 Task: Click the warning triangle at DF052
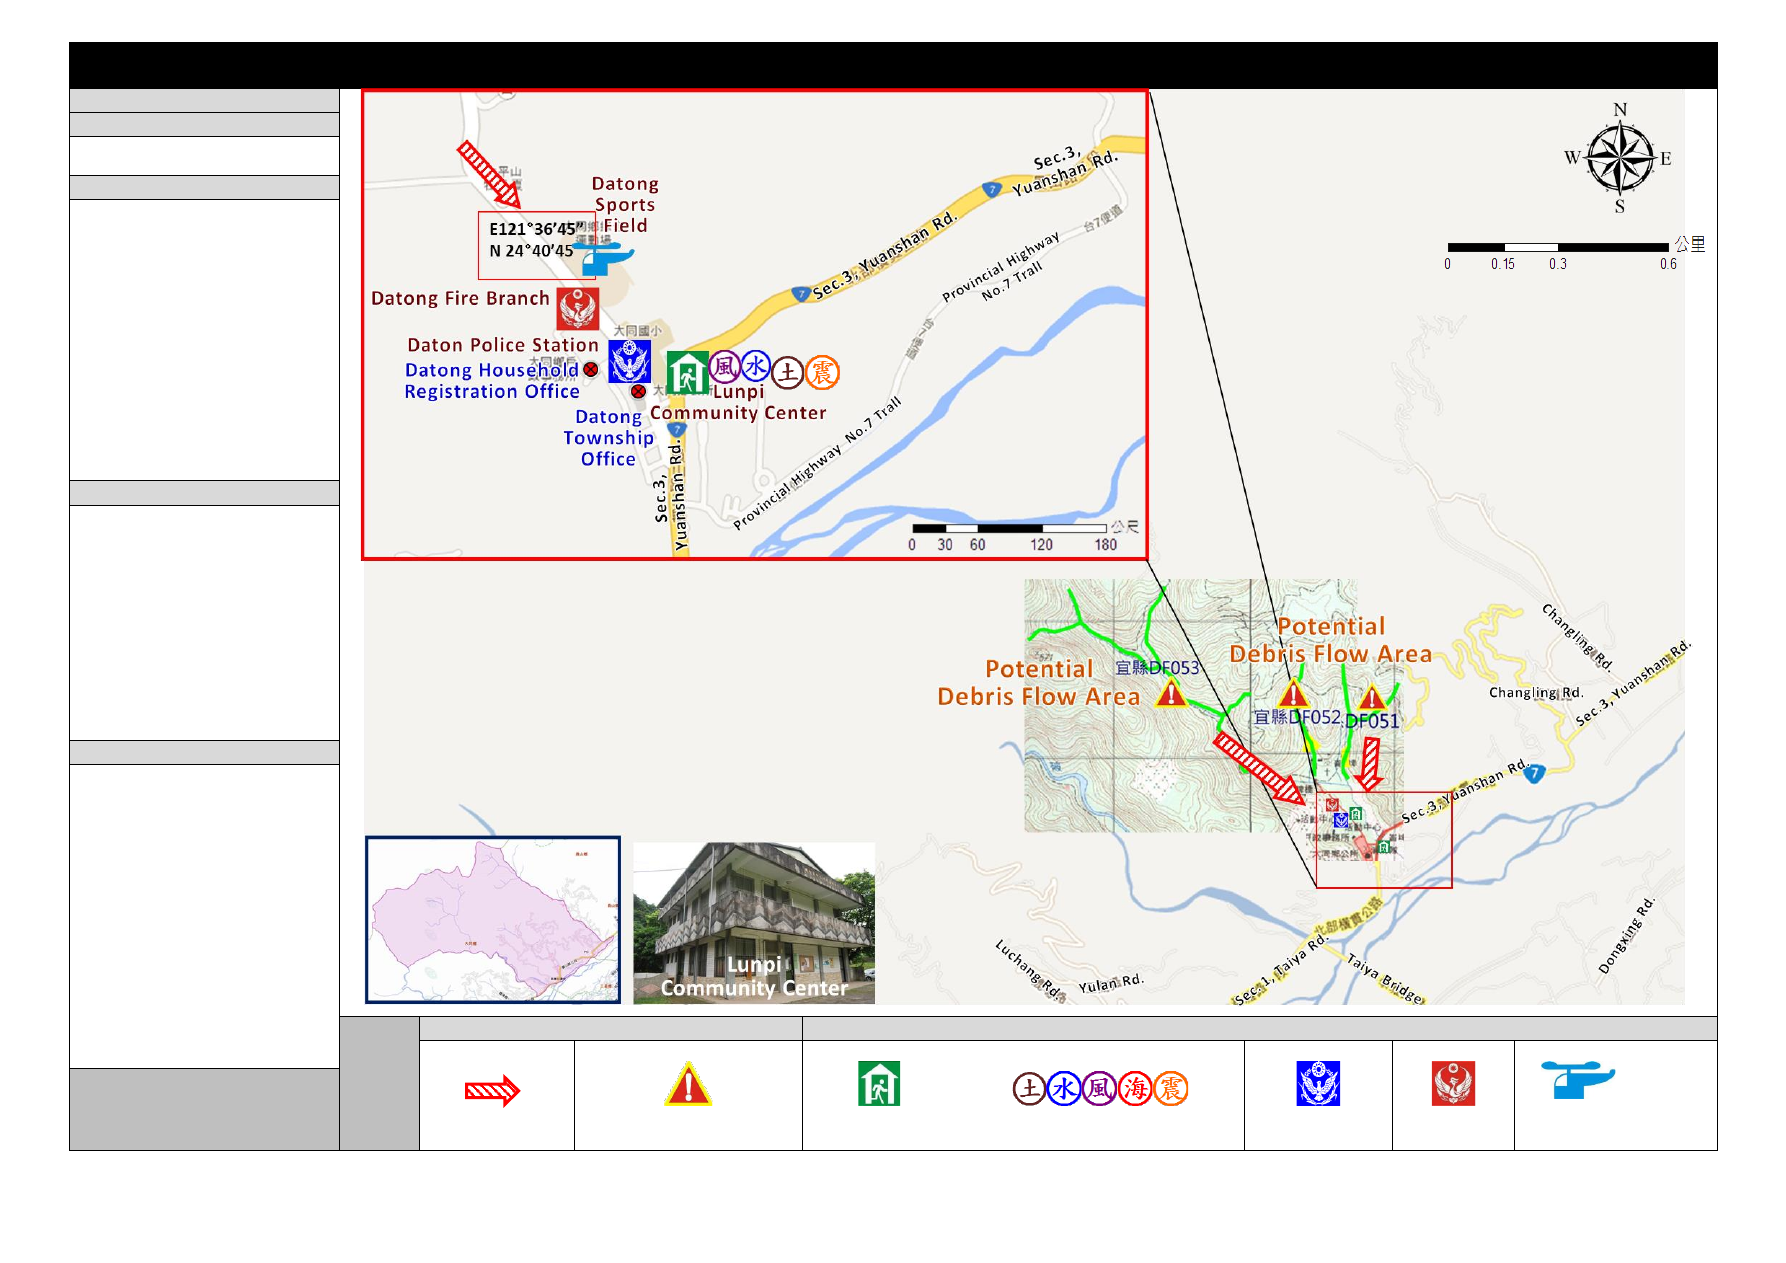(x=1293, y=693)
